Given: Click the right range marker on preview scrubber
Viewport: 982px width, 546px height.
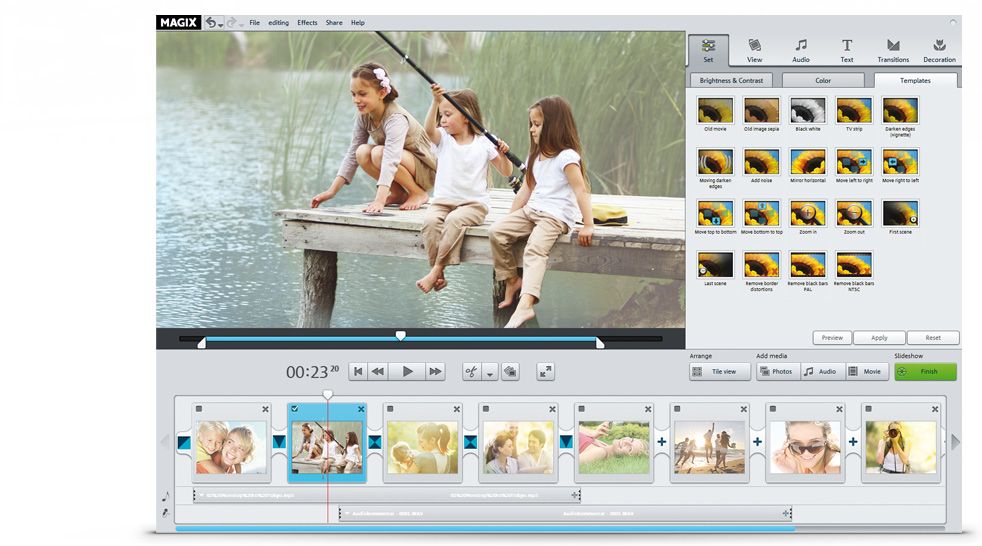Looking at the screenshot, I should pyautogui.click(x=600, y=343).
